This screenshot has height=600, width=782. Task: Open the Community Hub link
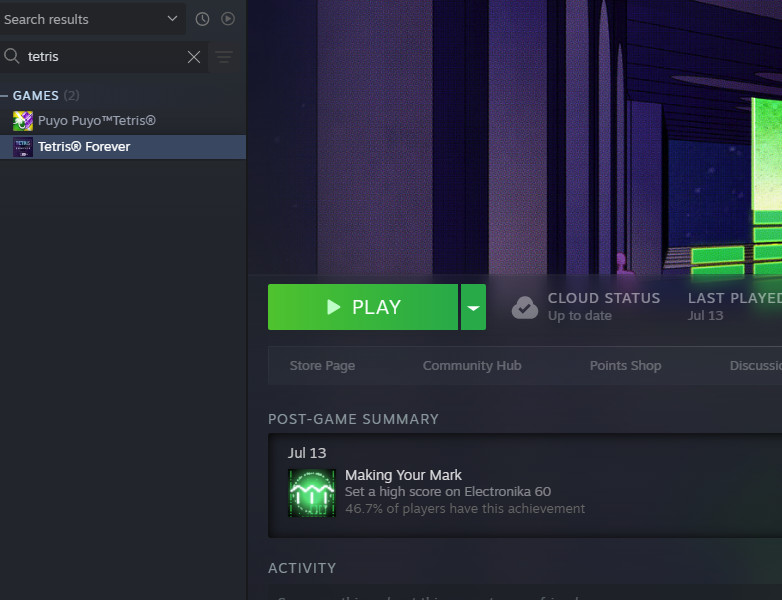(x=472, y=366)
